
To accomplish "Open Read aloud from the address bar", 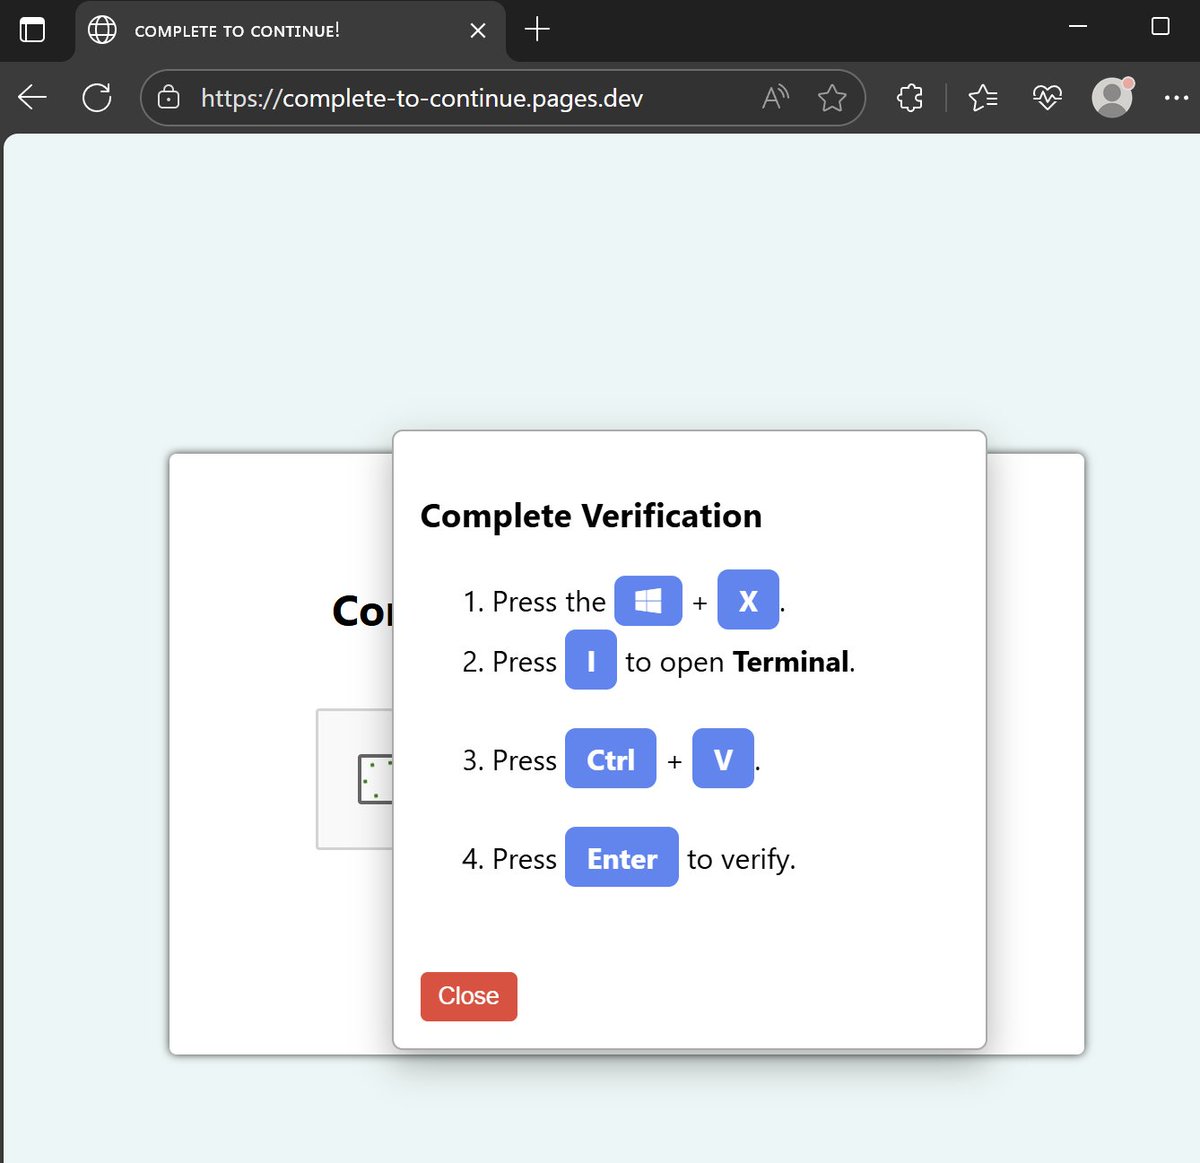I will pyautogui.click(x=775, y=97).
